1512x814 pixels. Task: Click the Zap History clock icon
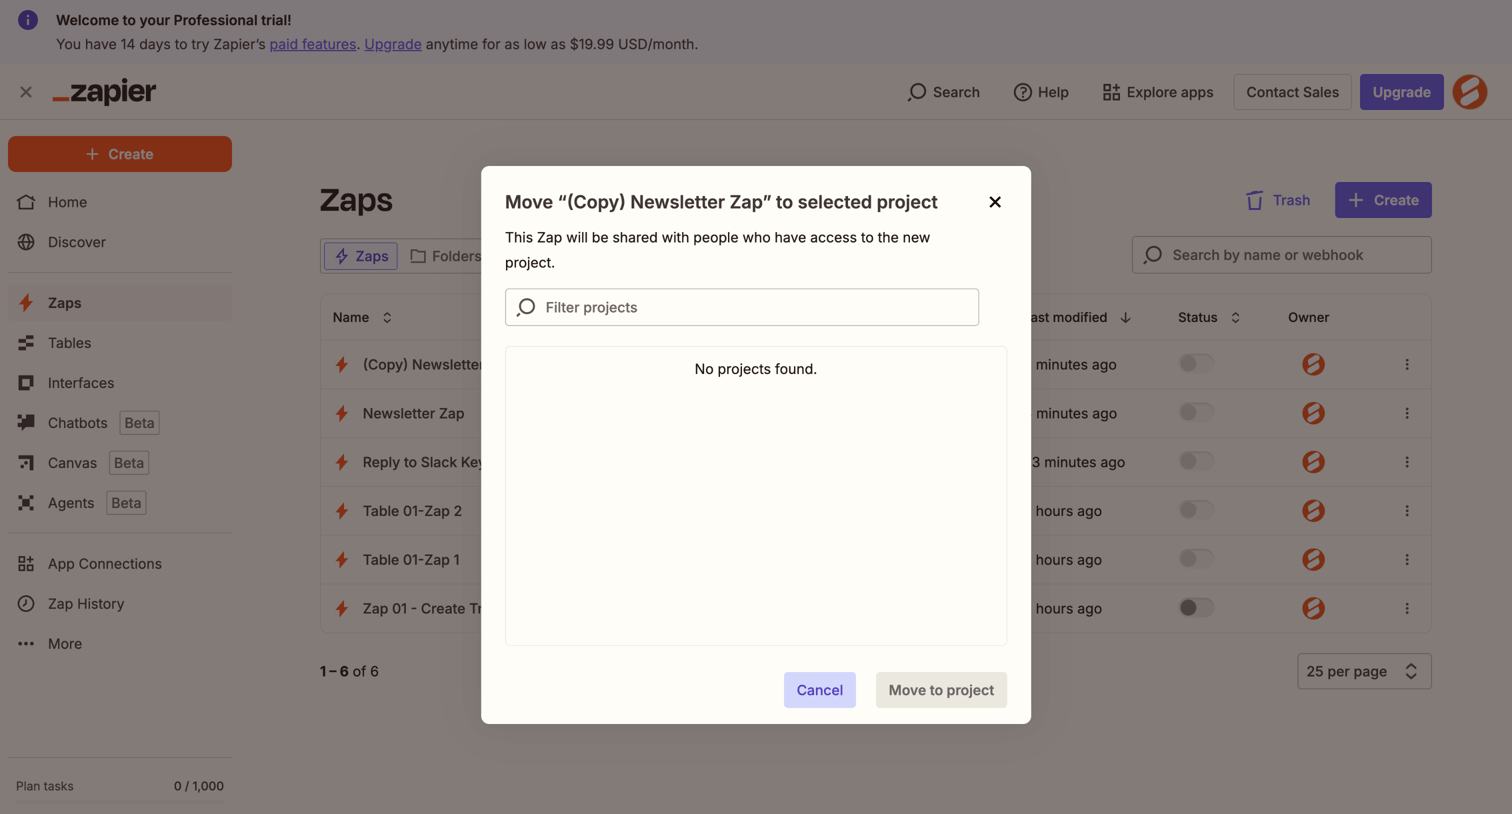26,604
